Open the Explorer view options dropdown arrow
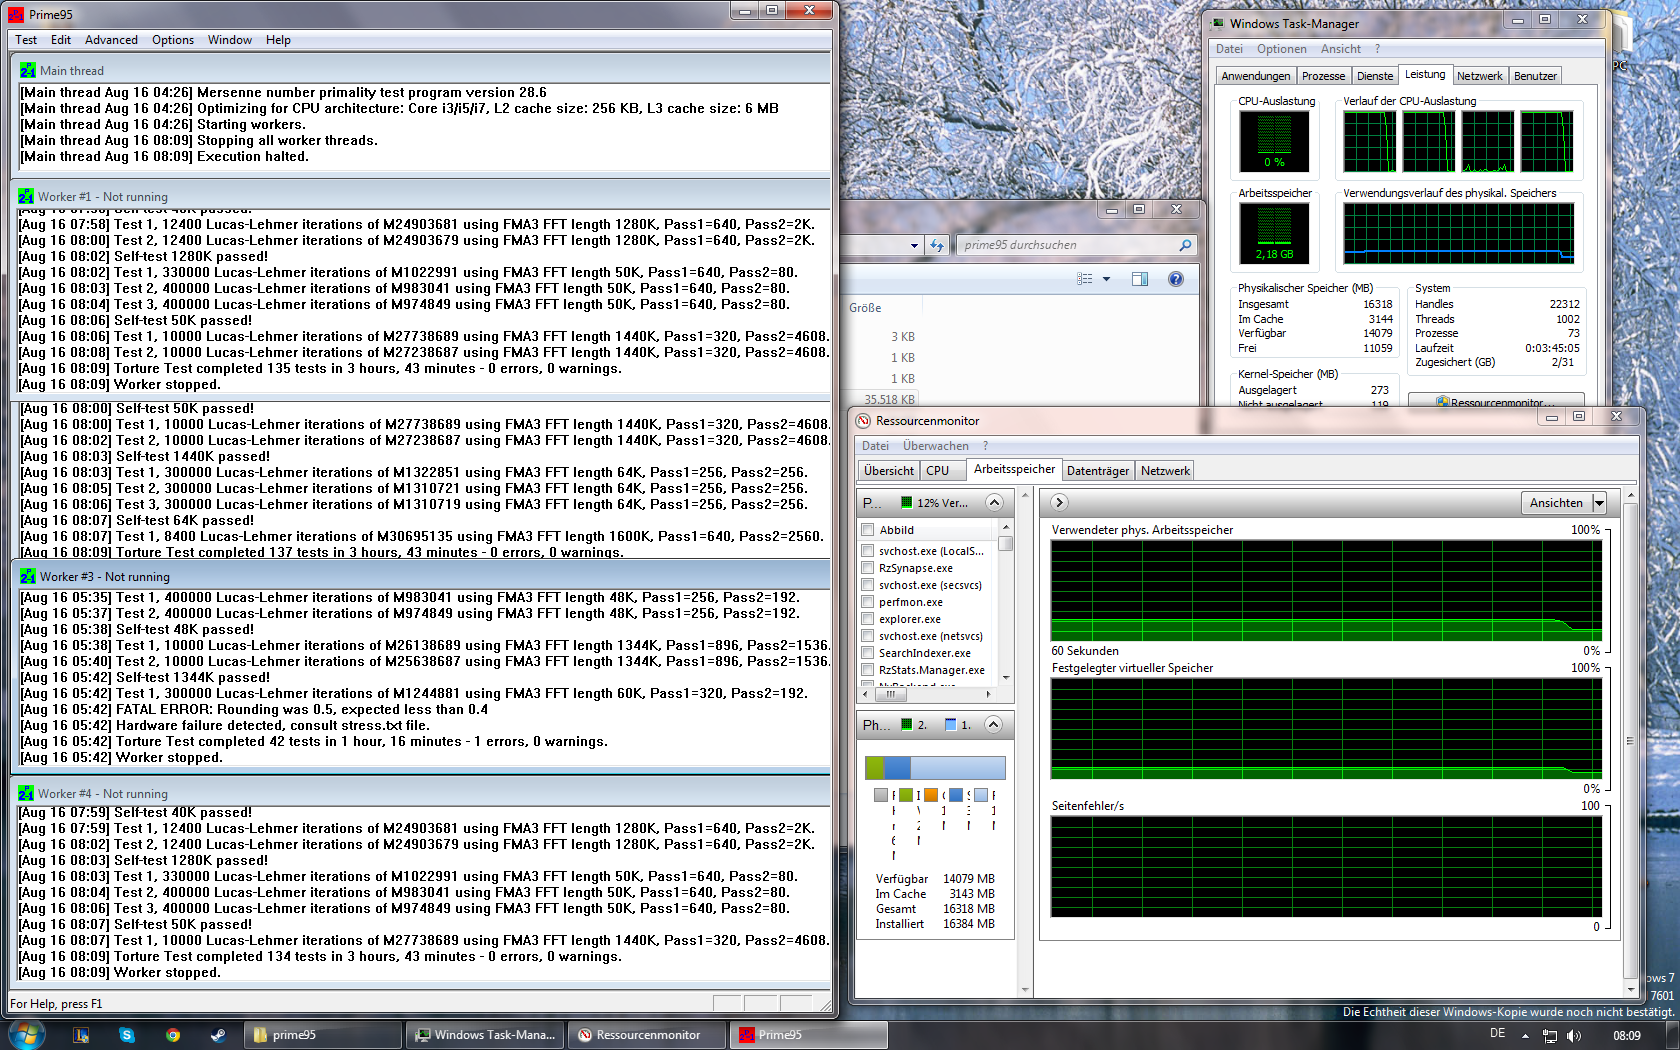 [1106, 279]
